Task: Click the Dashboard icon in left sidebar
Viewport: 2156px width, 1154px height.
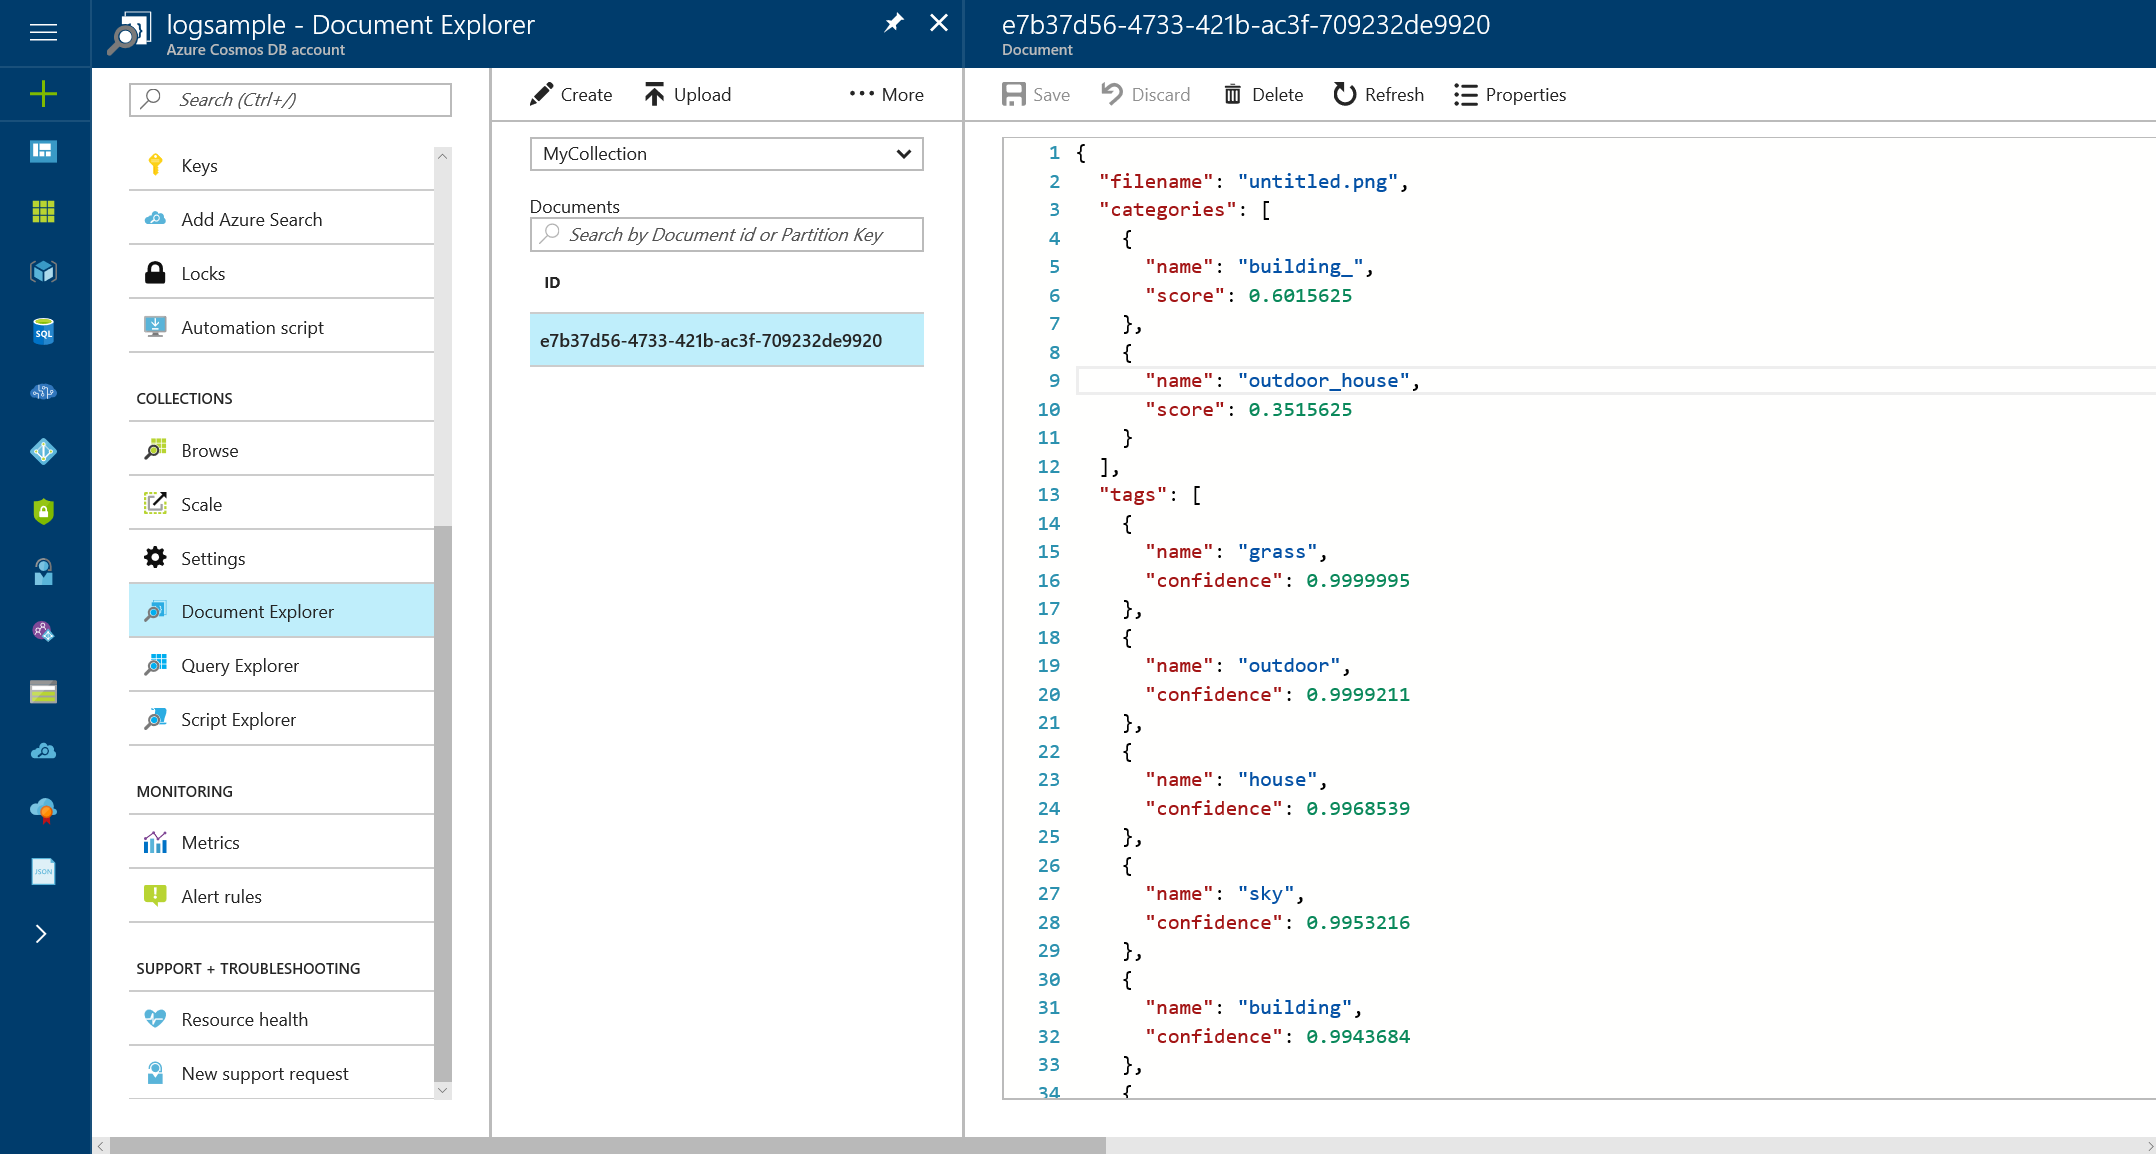Action: [43, 151]
